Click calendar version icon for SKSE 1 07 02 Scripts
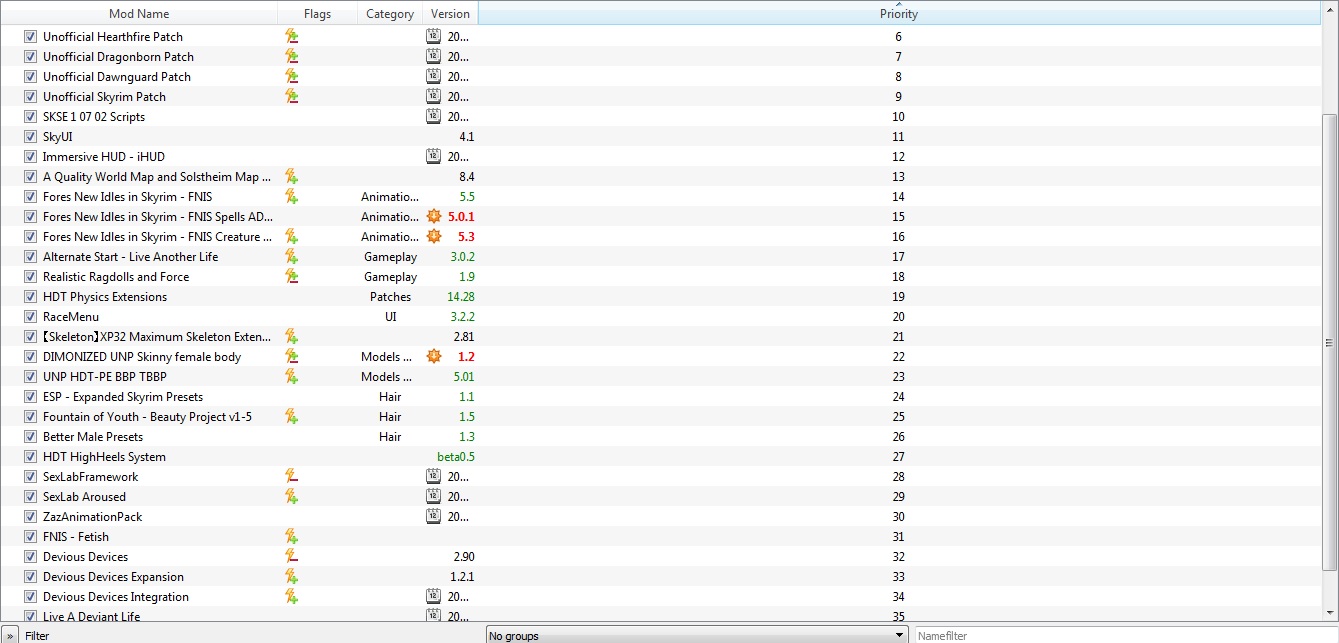 pyautogui.click(x=433, y=116)
